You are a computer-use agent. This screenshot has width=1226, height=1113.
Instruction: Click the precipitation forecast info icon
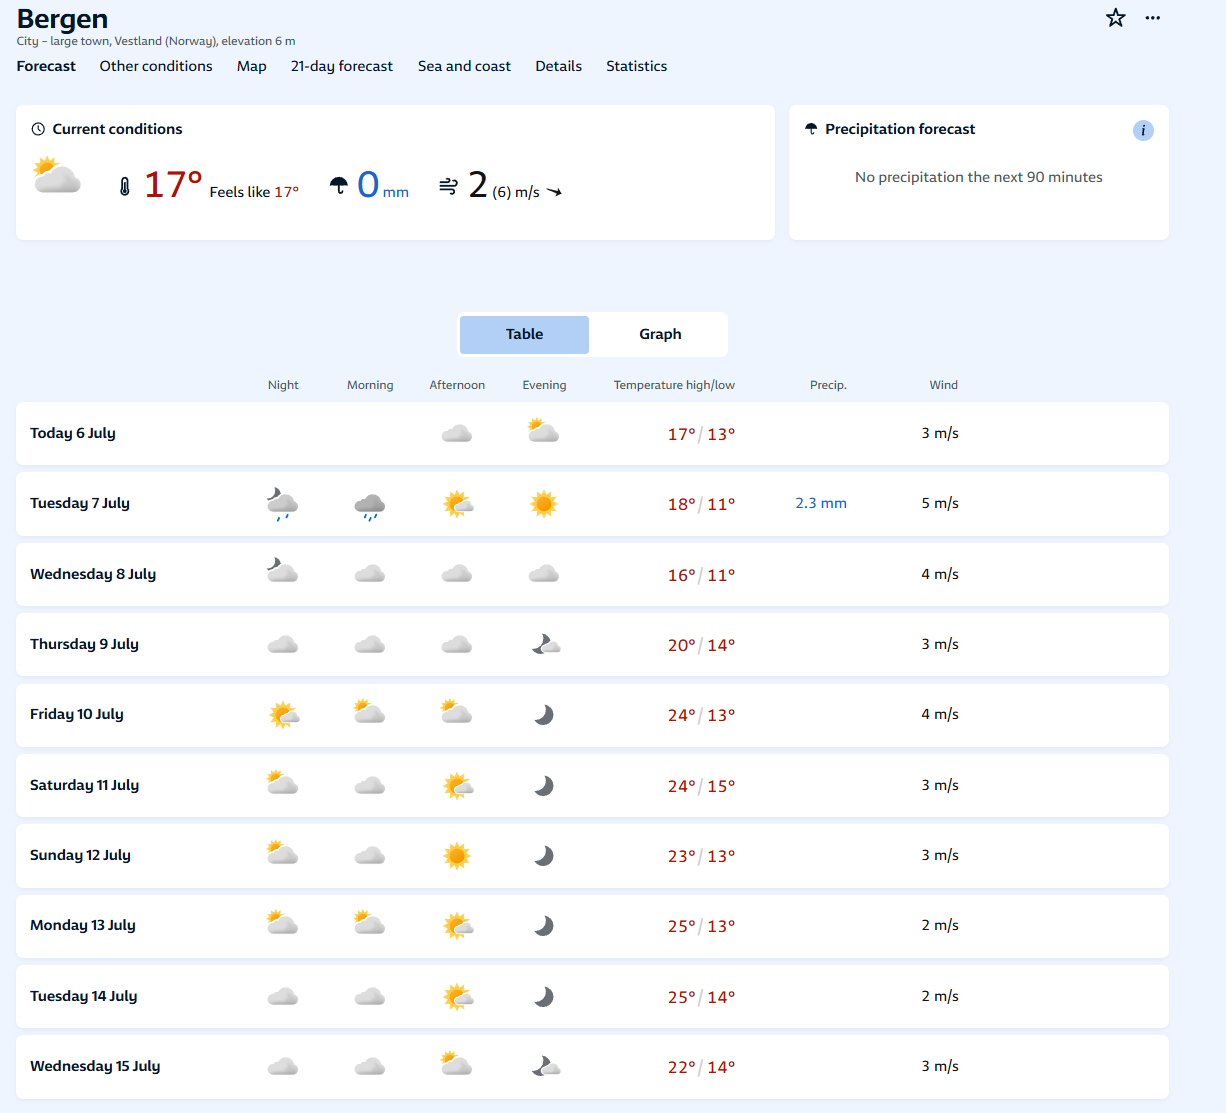[1143, 130]
